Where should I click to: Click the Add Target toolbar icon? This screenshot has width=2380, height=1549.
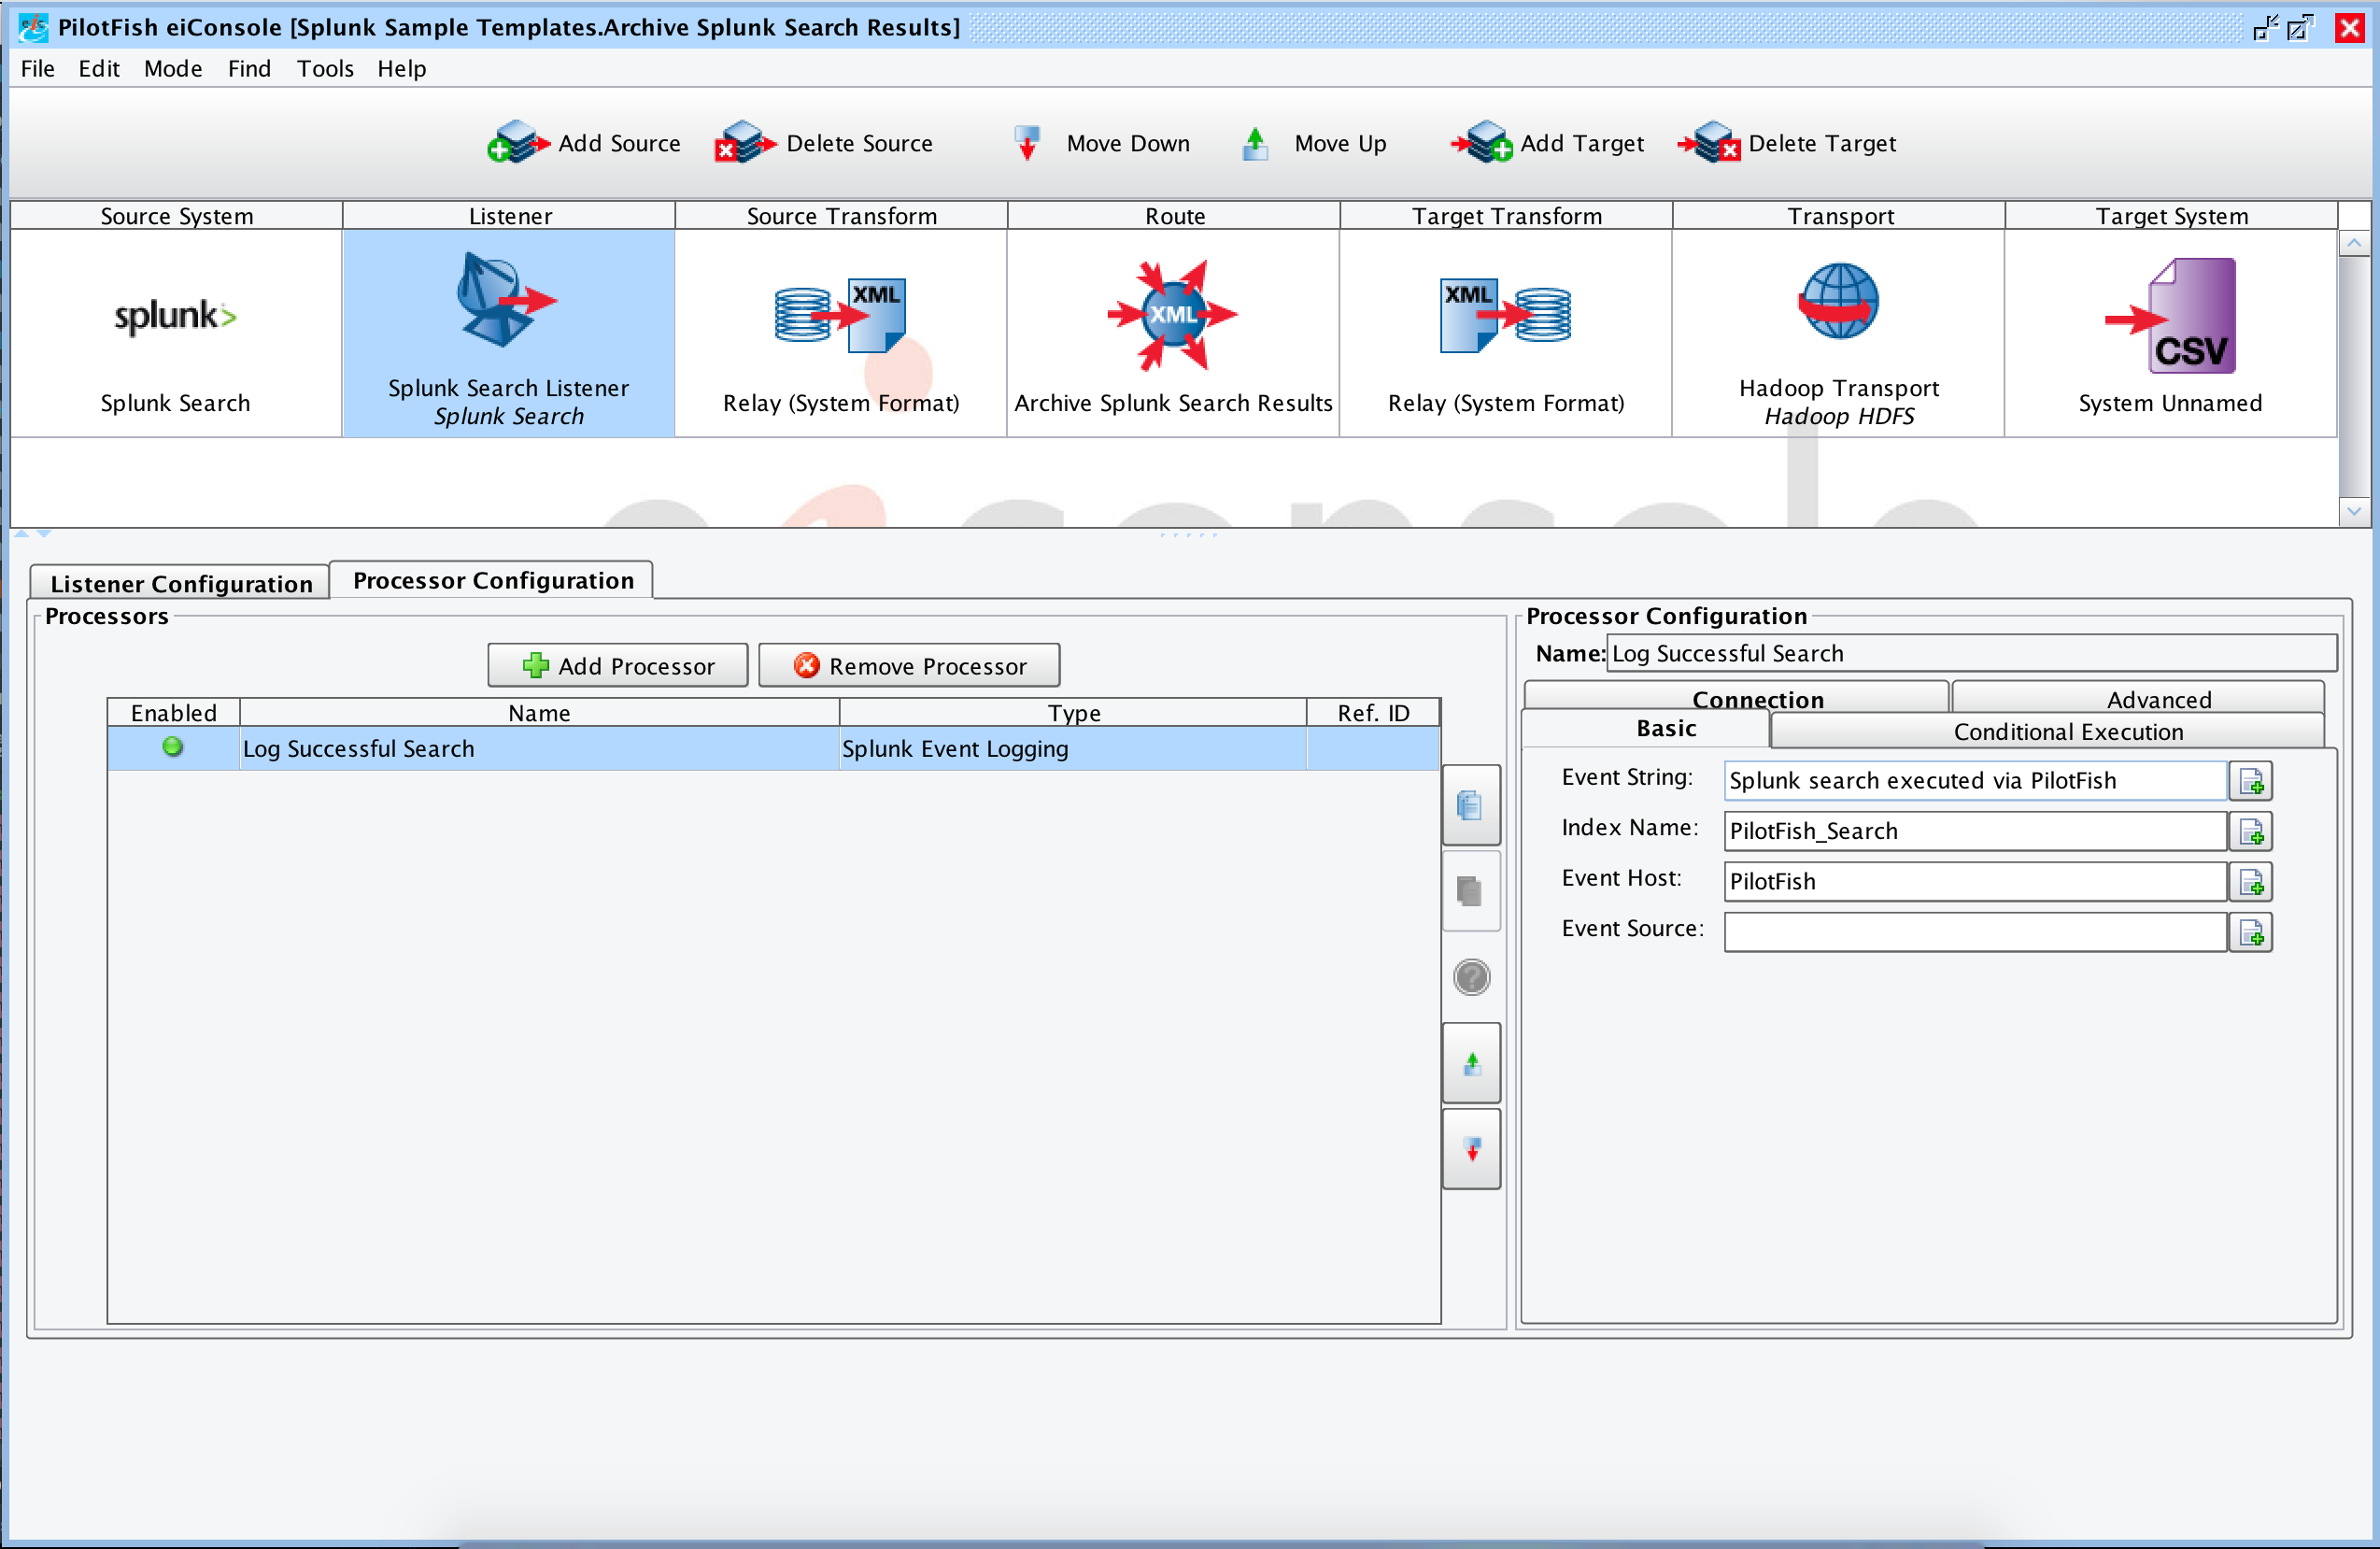(x=1481, y=143)
